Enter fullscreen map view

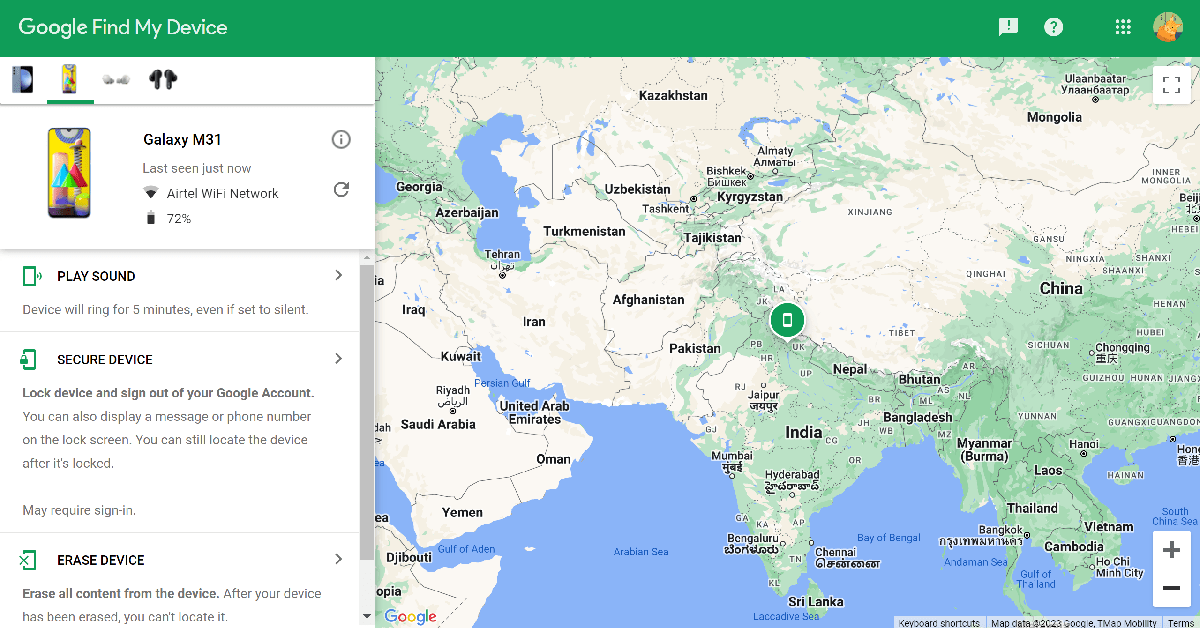pyautogui.click(x=1171, y=84)
